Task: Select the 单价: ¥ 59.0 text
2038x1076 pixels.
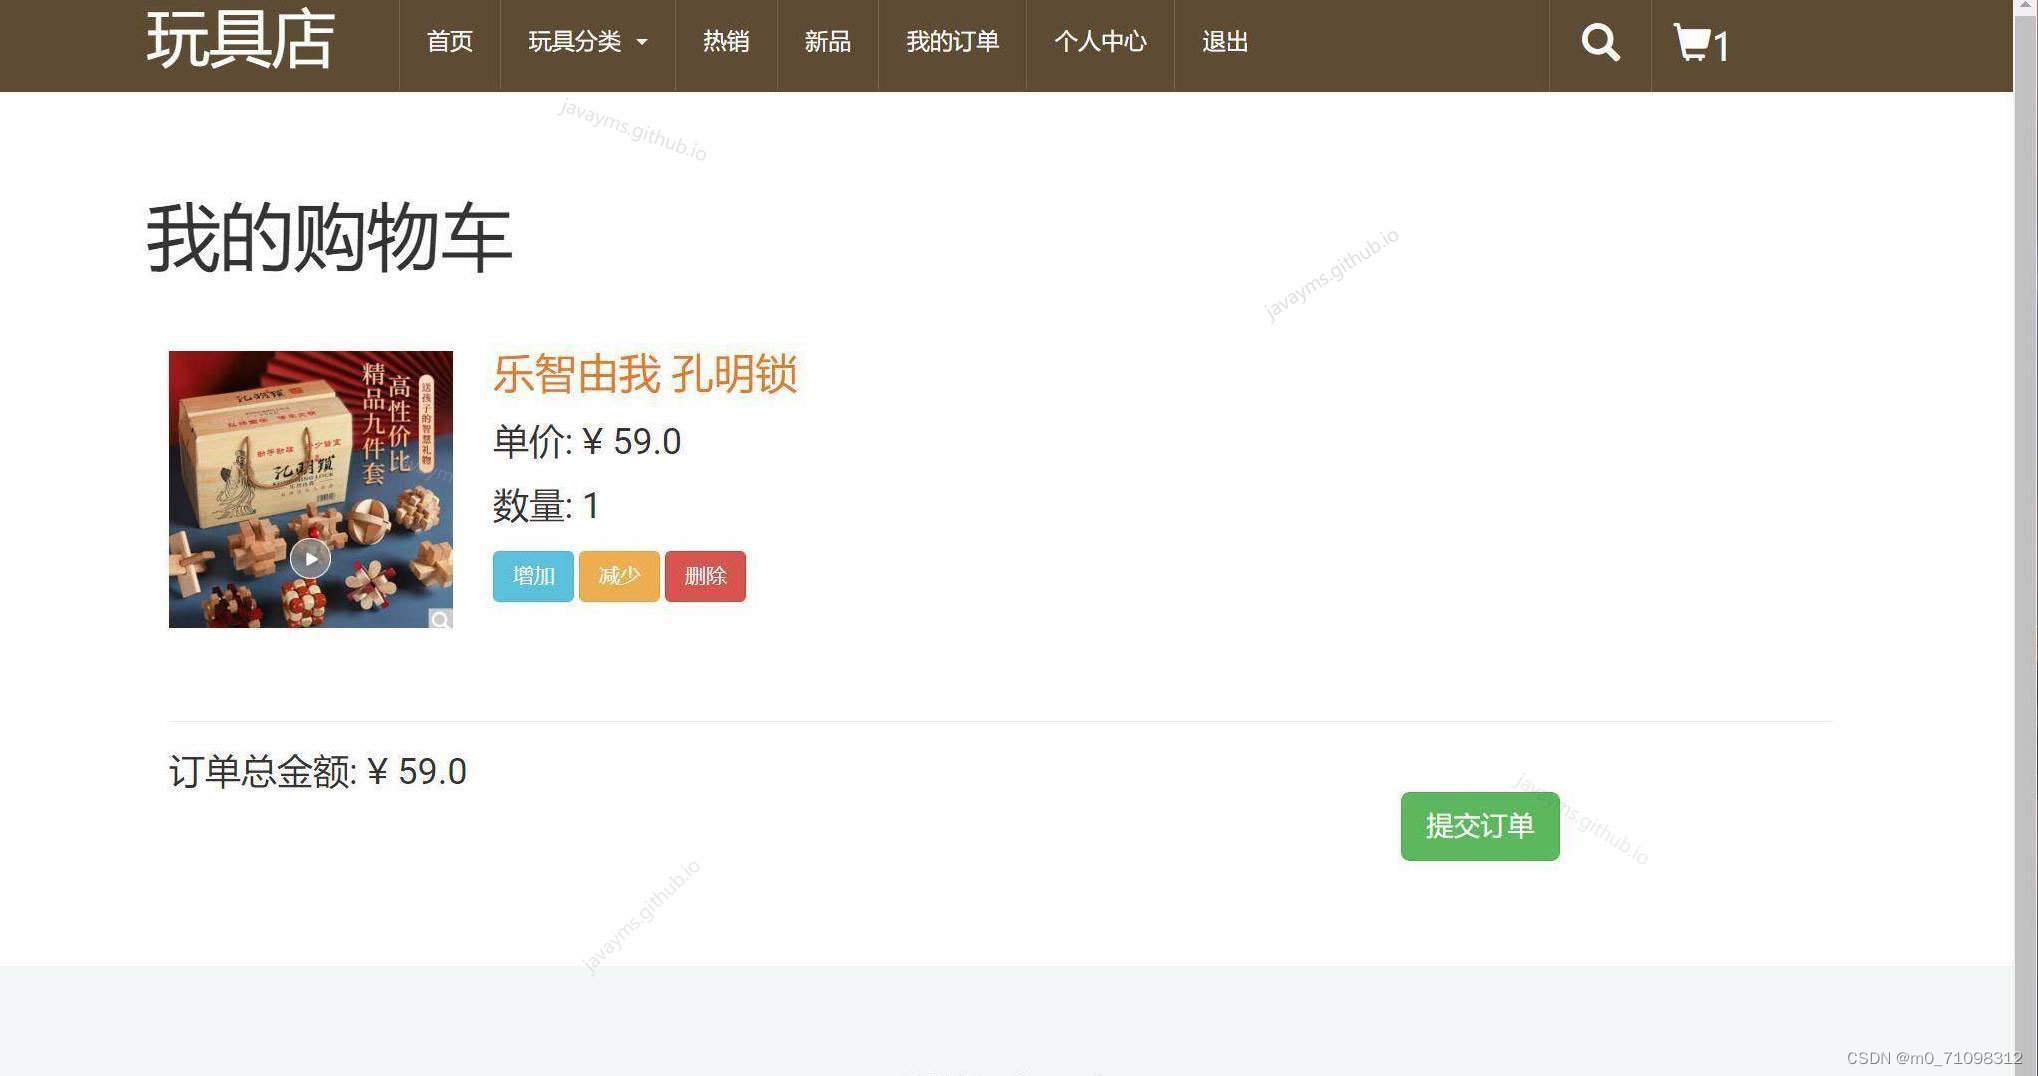Action: coord(587,441)
